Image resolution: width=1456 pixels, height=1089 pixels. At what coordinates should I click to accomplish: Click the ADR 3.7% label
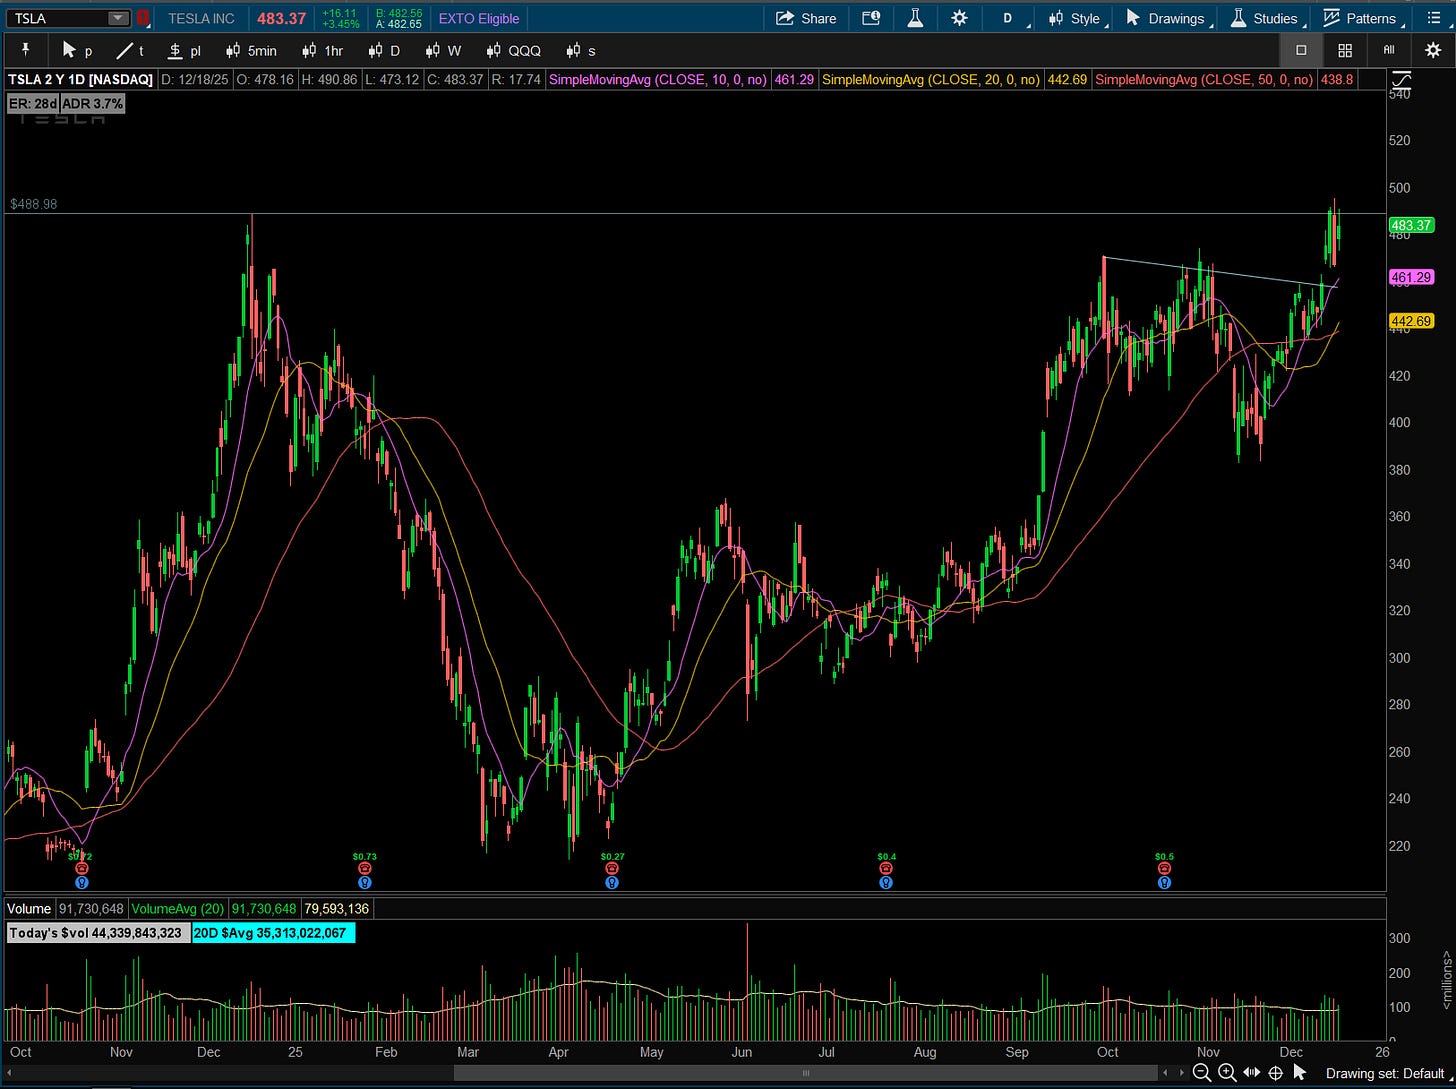[x=92, y=103]
